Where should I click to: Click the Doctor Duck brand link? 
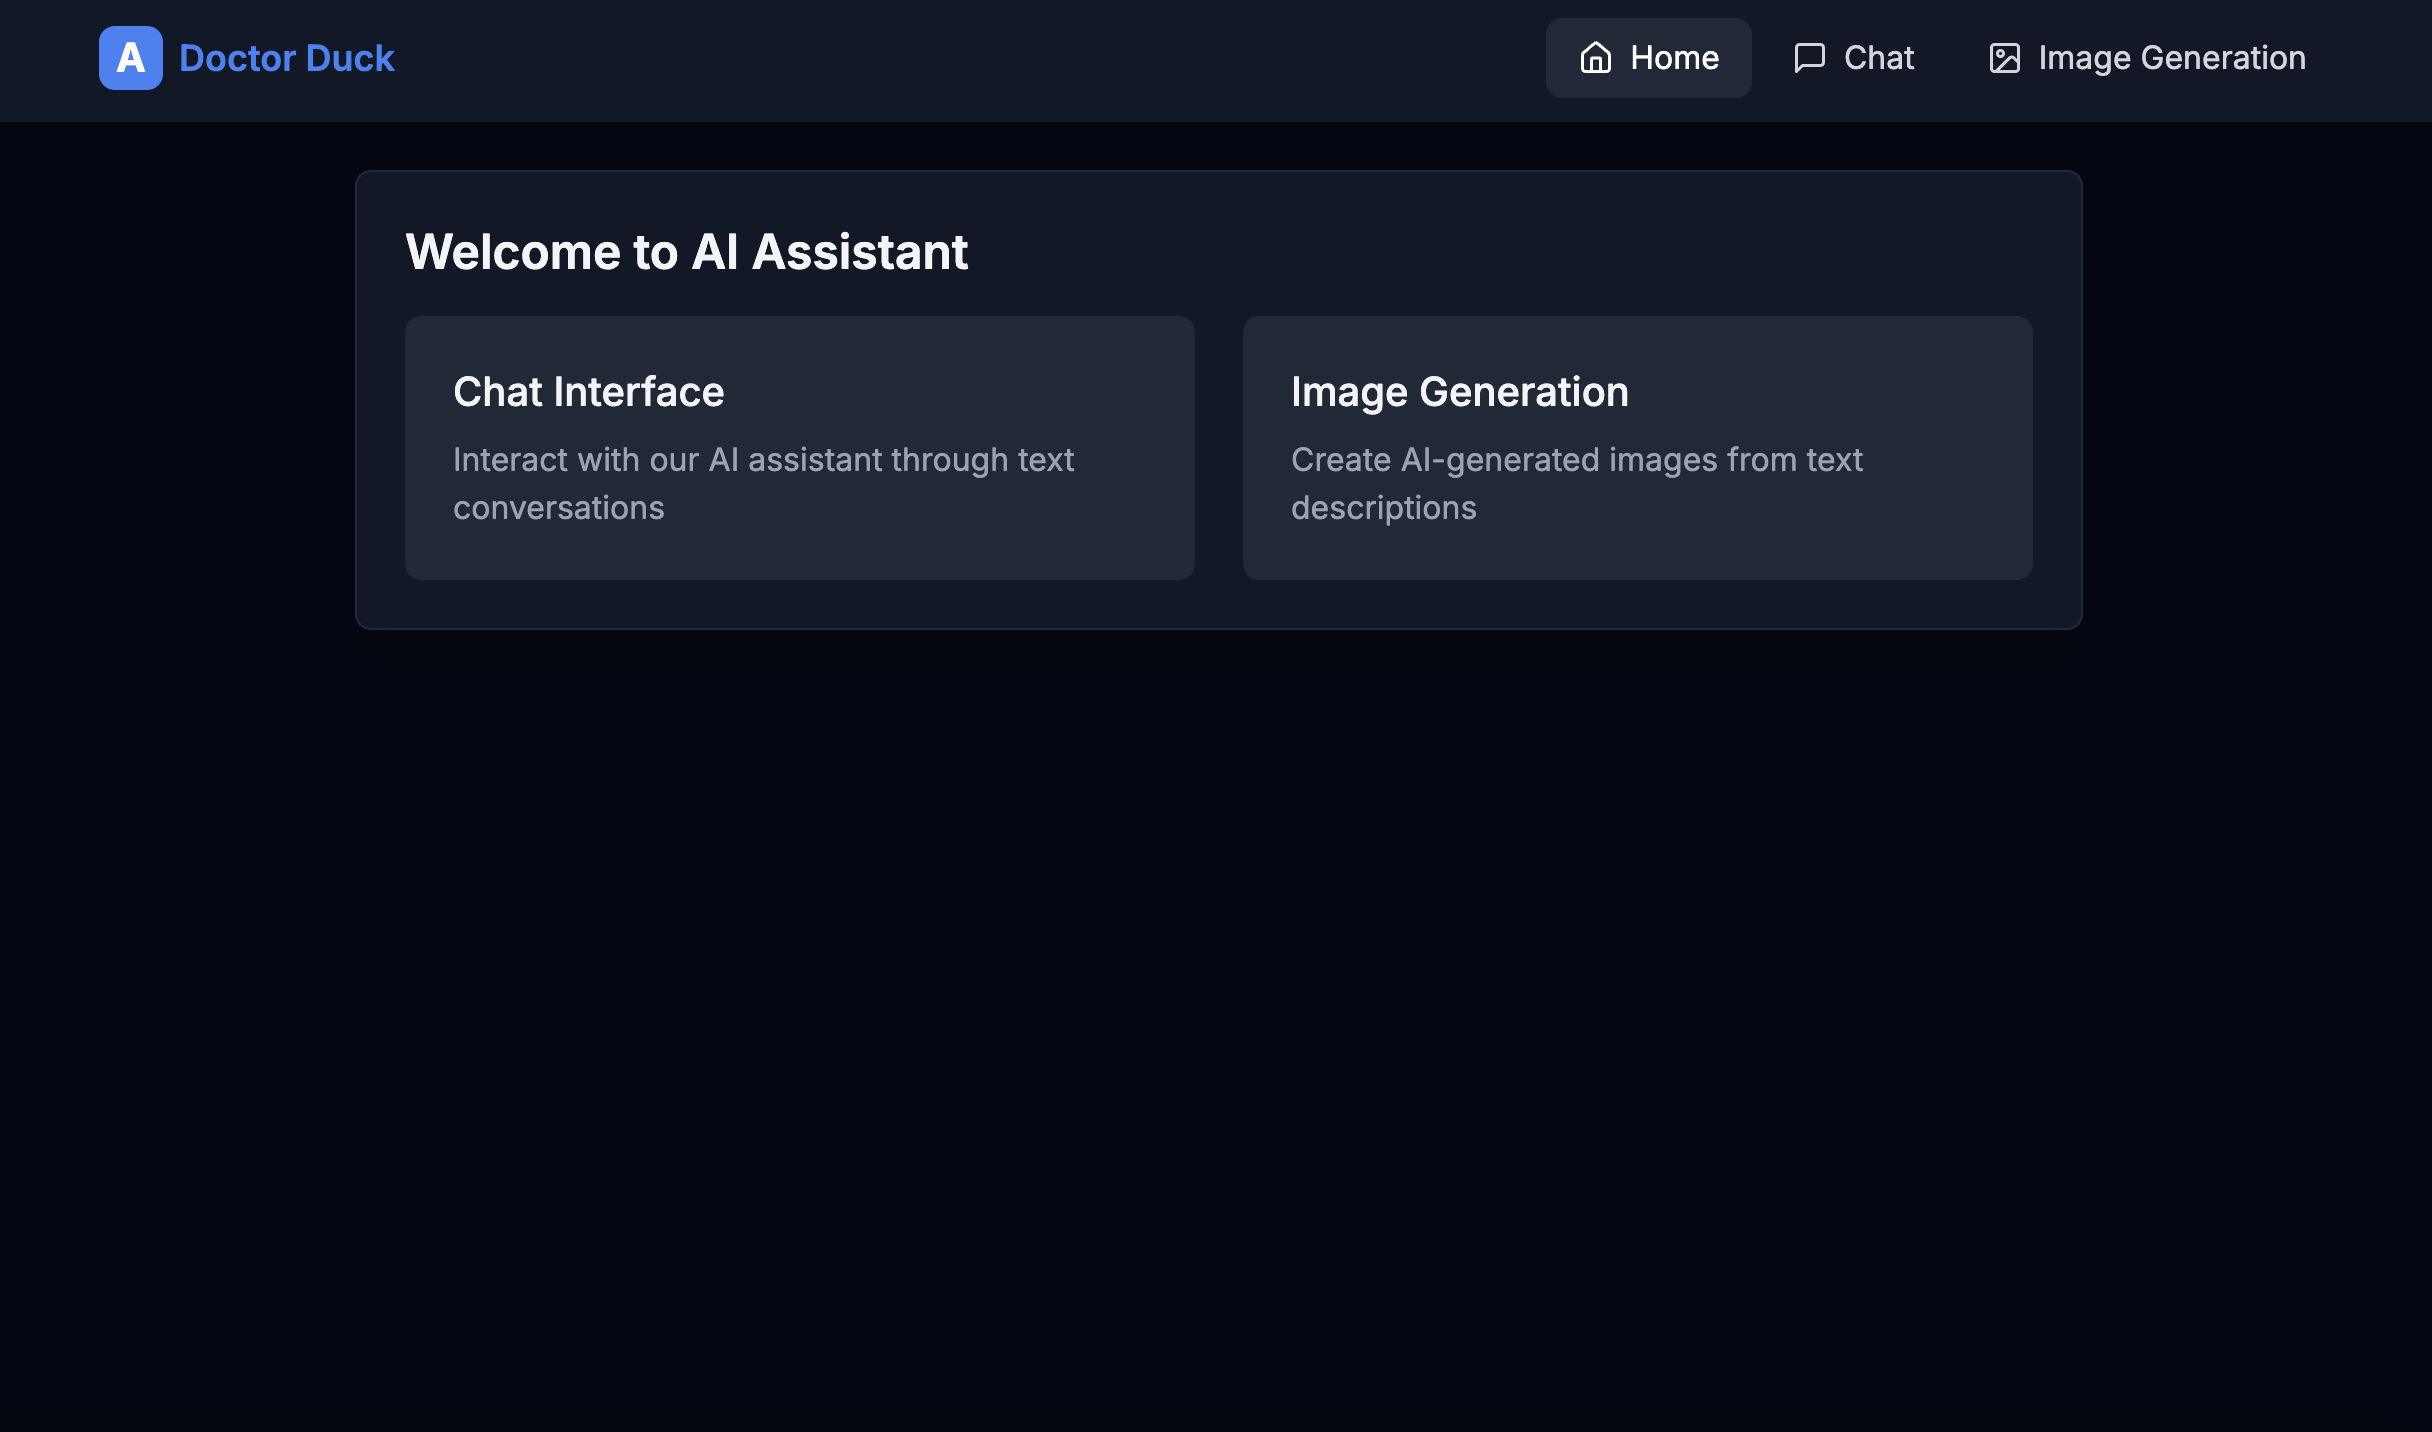tap(286, 58)
